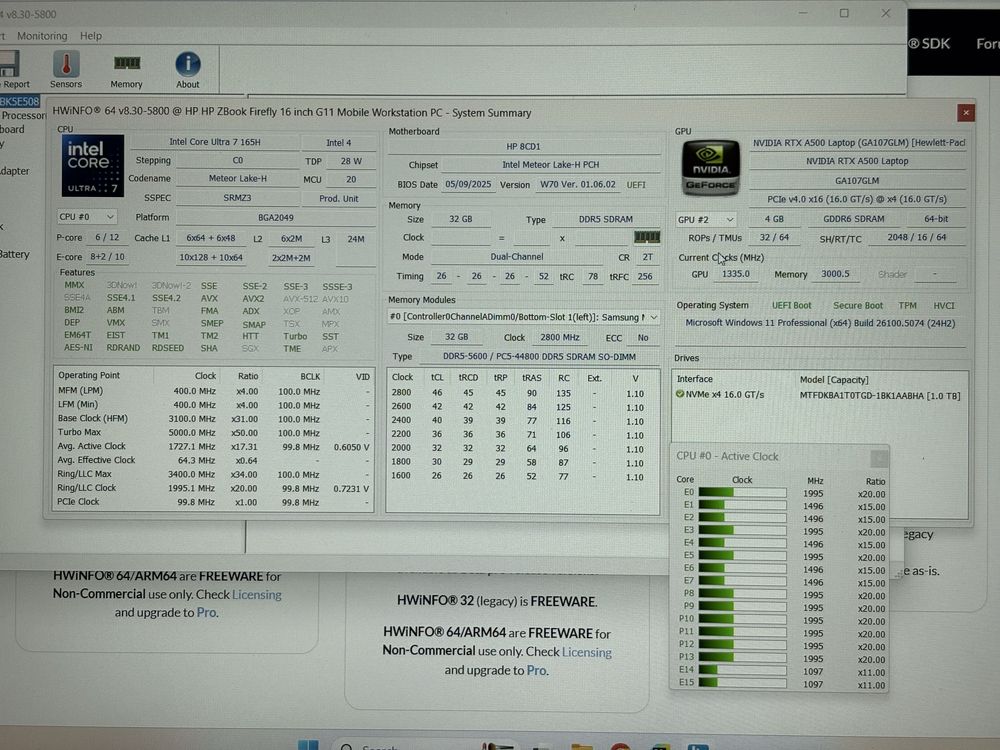Click the HVCI indicator
Viewport: 1000px width, 750px height.
pyautogui.click(x=944, y=305)
